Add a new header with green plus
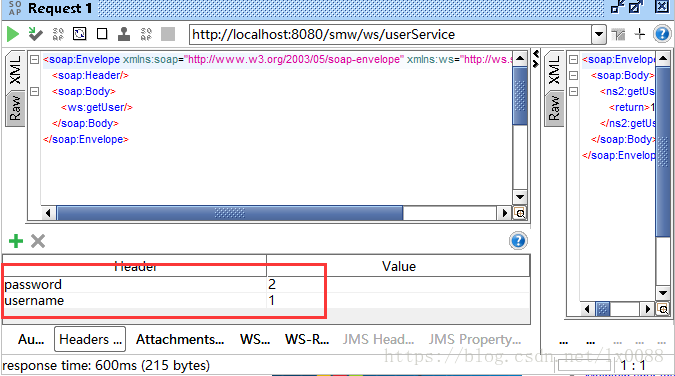The image size is (675, 376). pos(16,241)
